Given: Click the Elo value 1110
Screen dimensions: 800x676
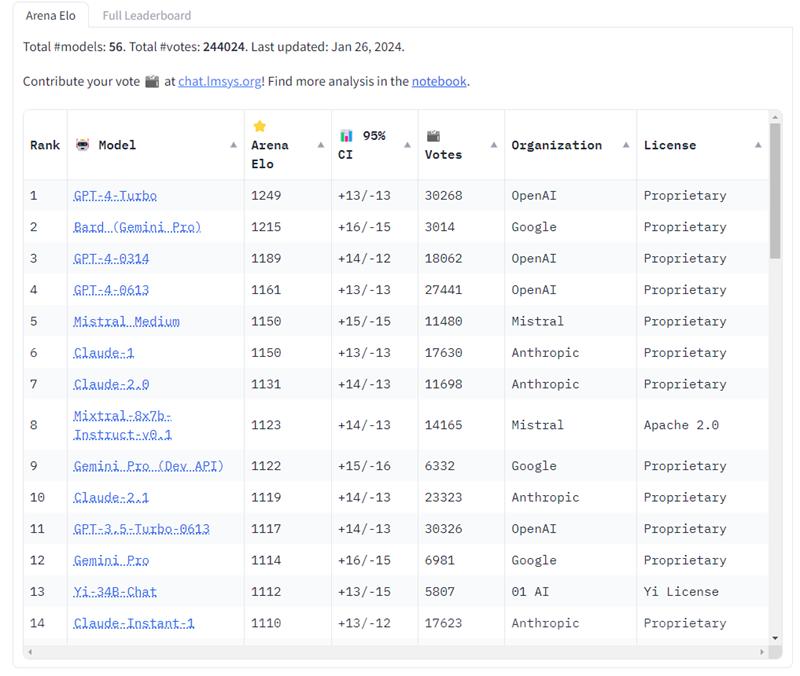Looking at the screenshot, I should 266,623.
